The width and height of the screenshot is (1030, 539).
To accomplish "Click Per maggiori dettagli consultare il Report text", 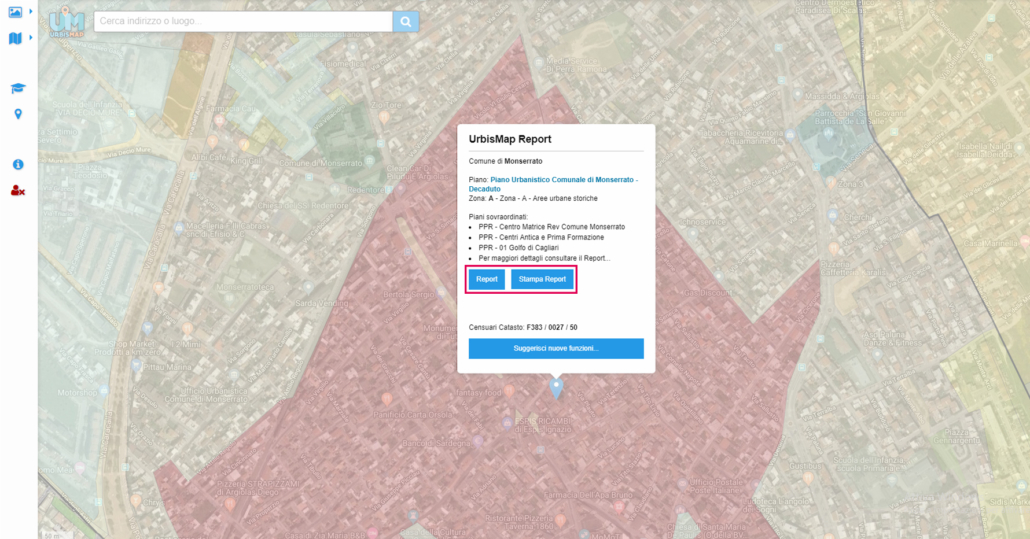I will [x=545, y=259].
